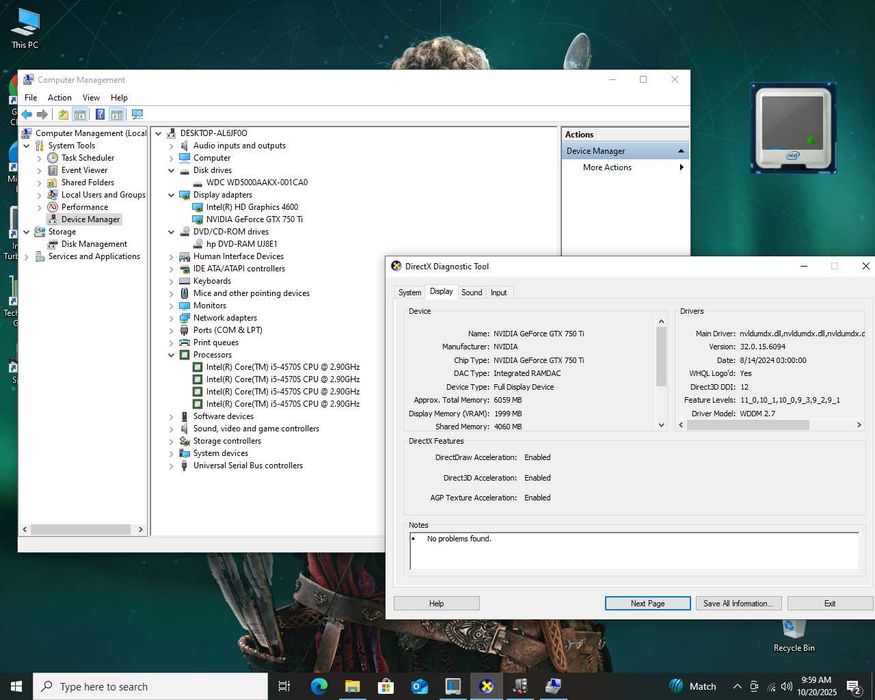Open Microsoft Store from the taskbar
The height and width of the screenshot is (700, 875).
[x=386, y=687]
